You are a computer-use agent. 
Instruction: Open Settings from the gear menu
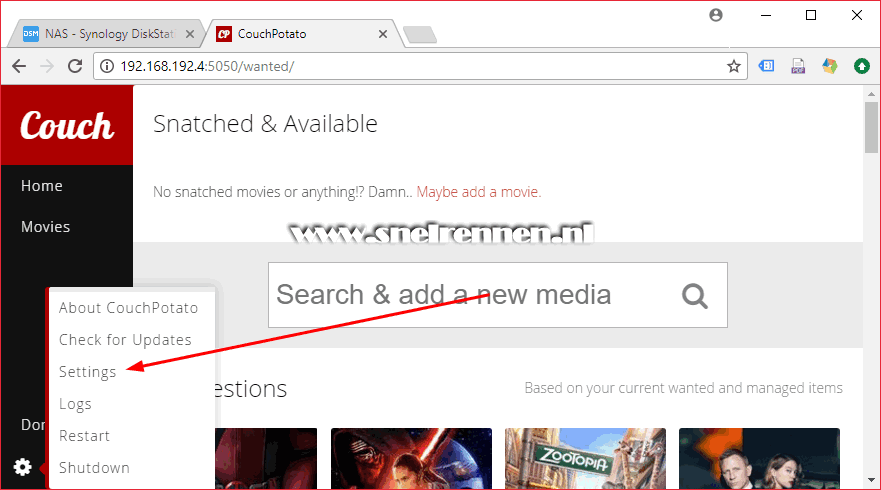pyautogui.click(x=88, y=372)
